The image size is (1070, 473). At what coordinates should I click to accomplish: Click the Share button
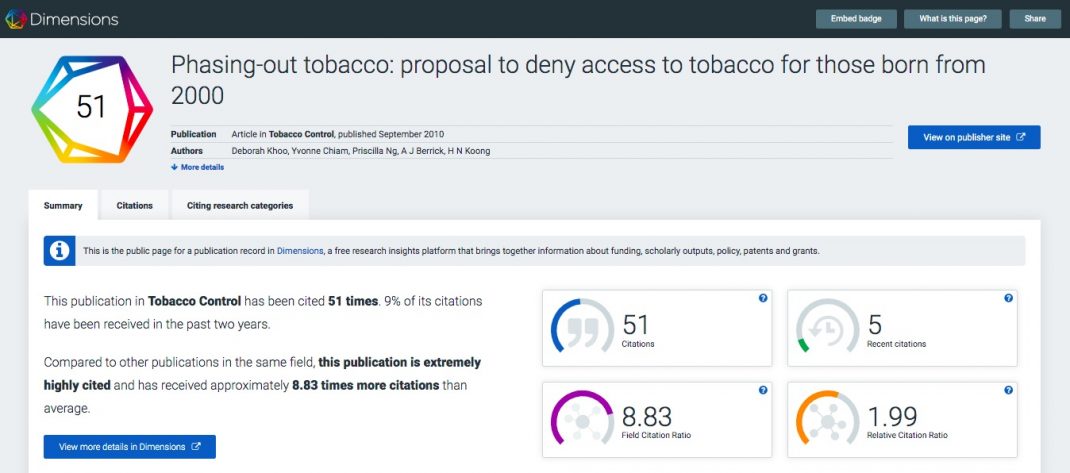pyautogui.click(x=1034, y=19)
